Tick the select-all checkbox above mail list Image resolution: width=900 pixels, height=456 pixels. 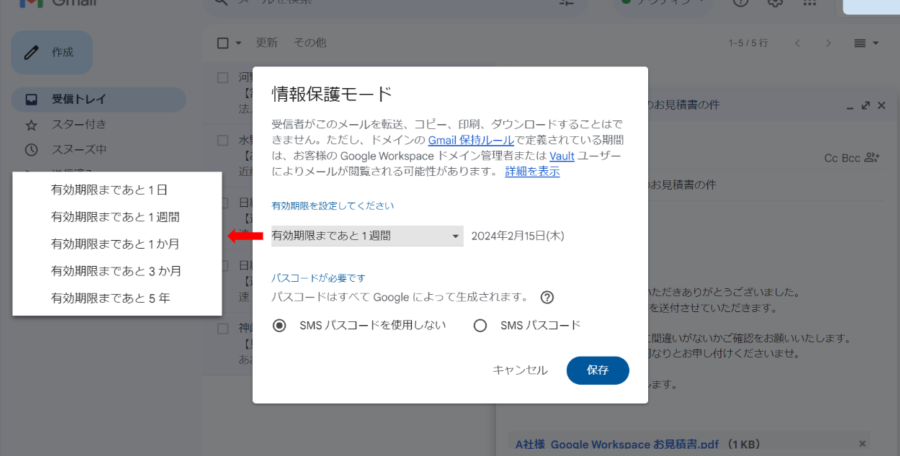coord(223,43)
